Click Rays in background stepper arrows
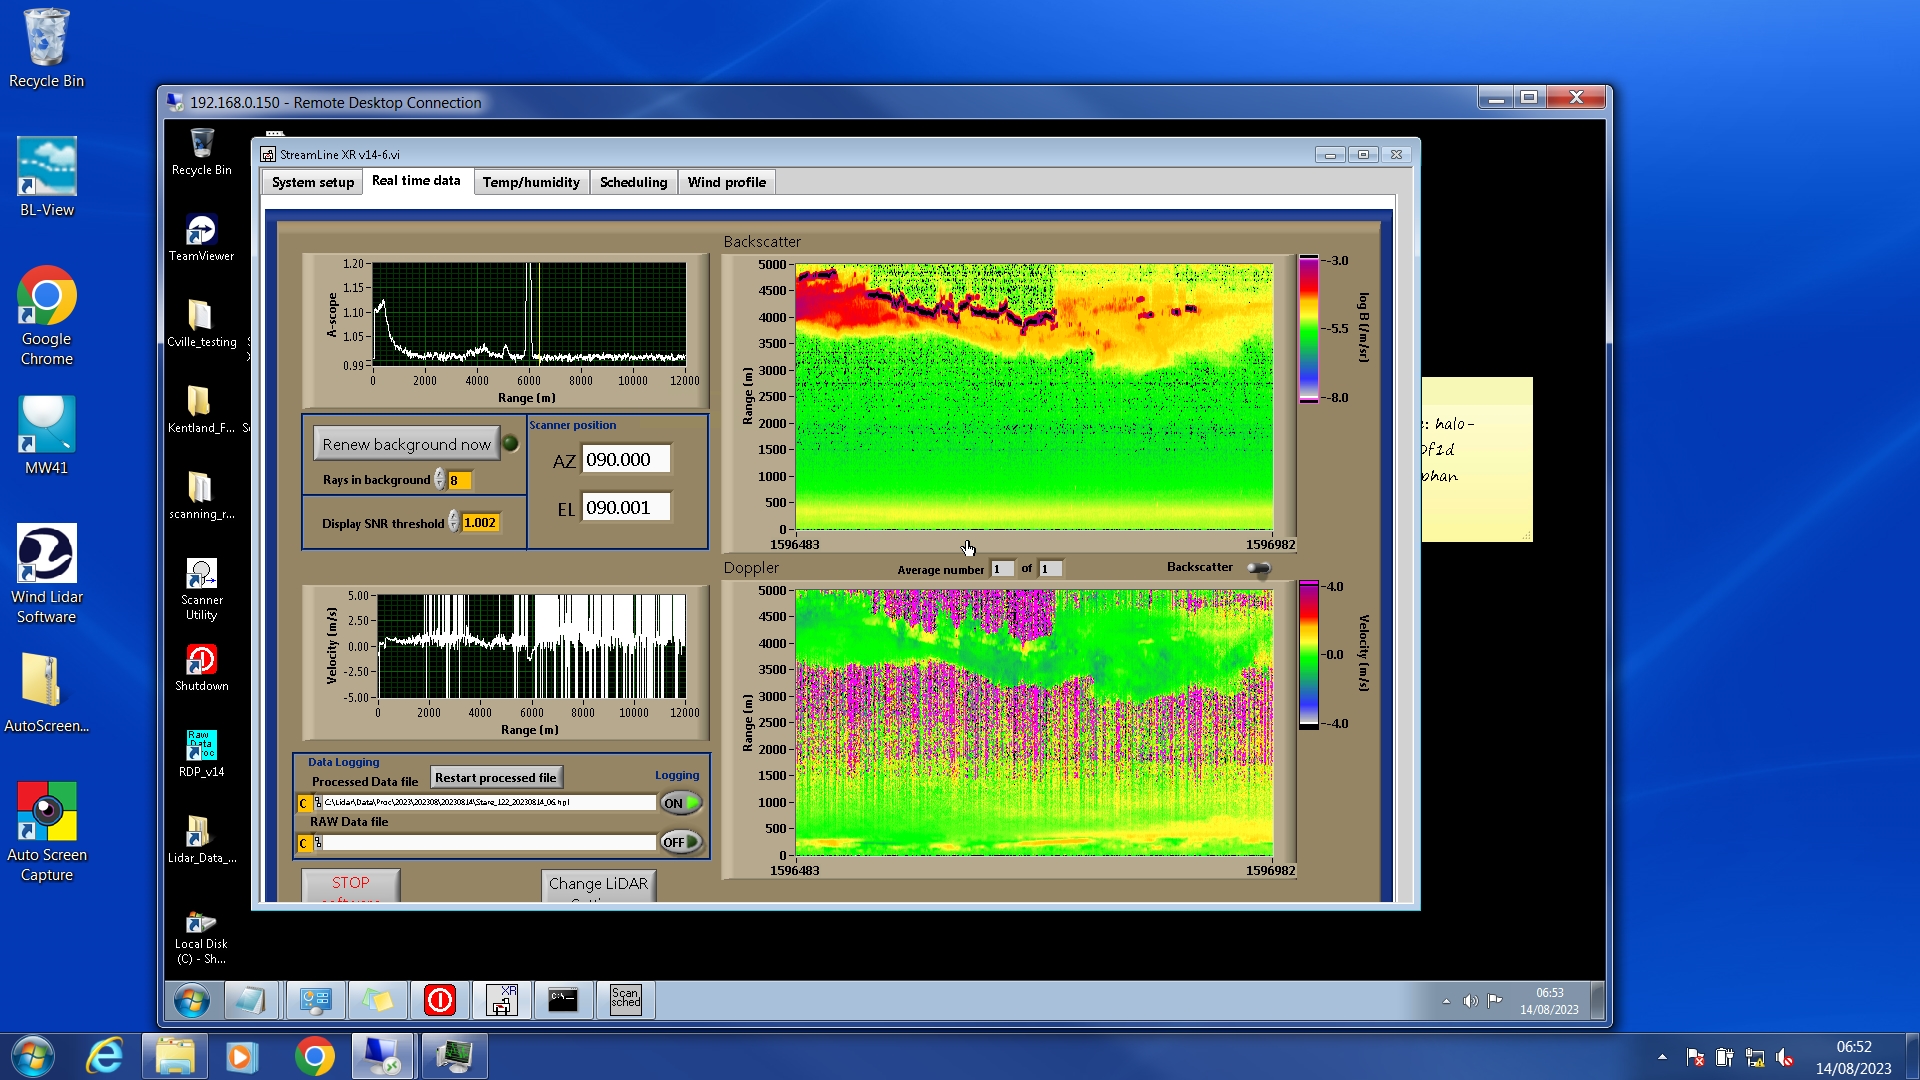1920x1080 pixels. [439, 480]
